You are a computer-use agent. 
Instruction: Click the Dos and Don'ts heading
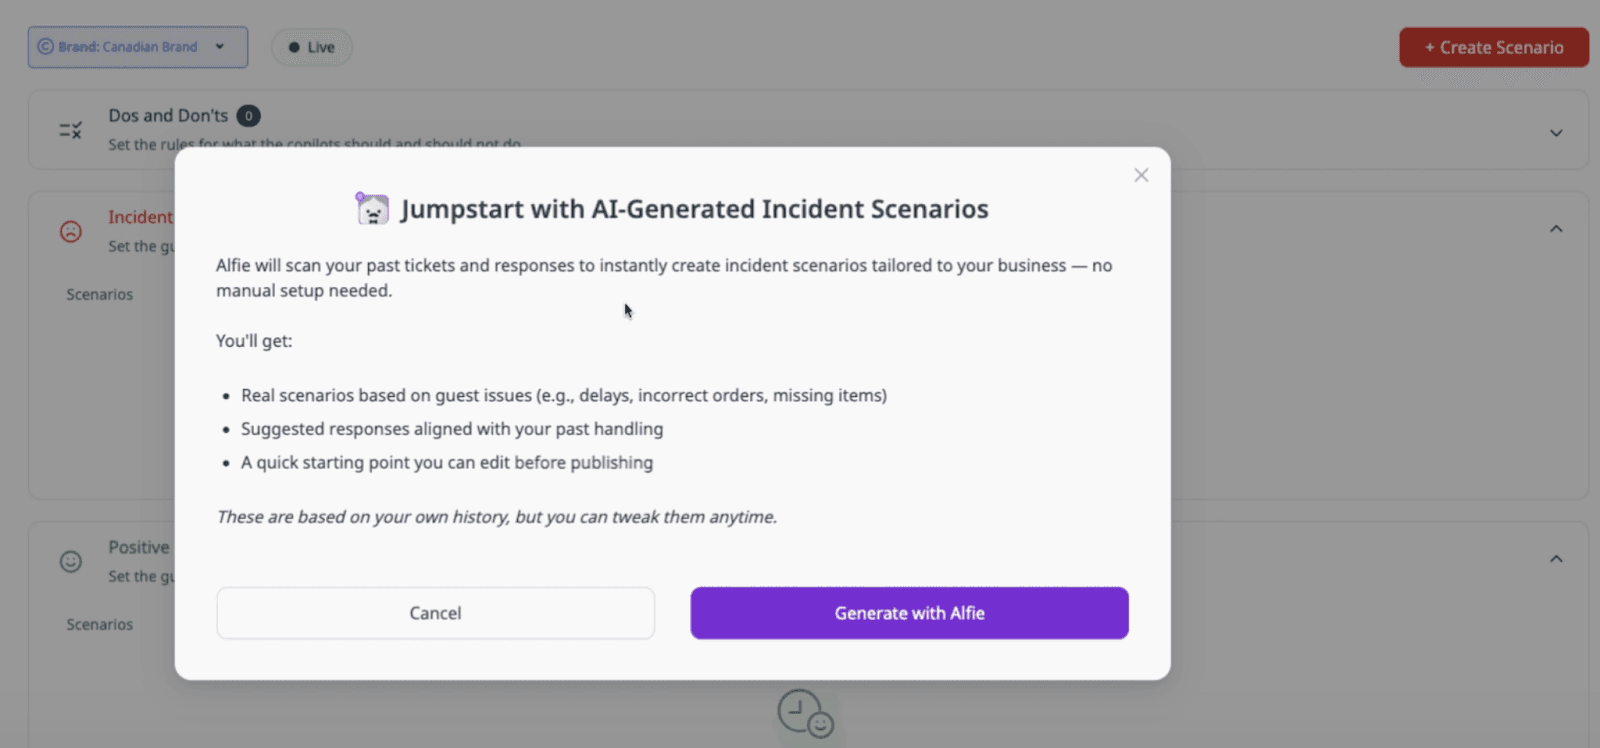[168, 116]
